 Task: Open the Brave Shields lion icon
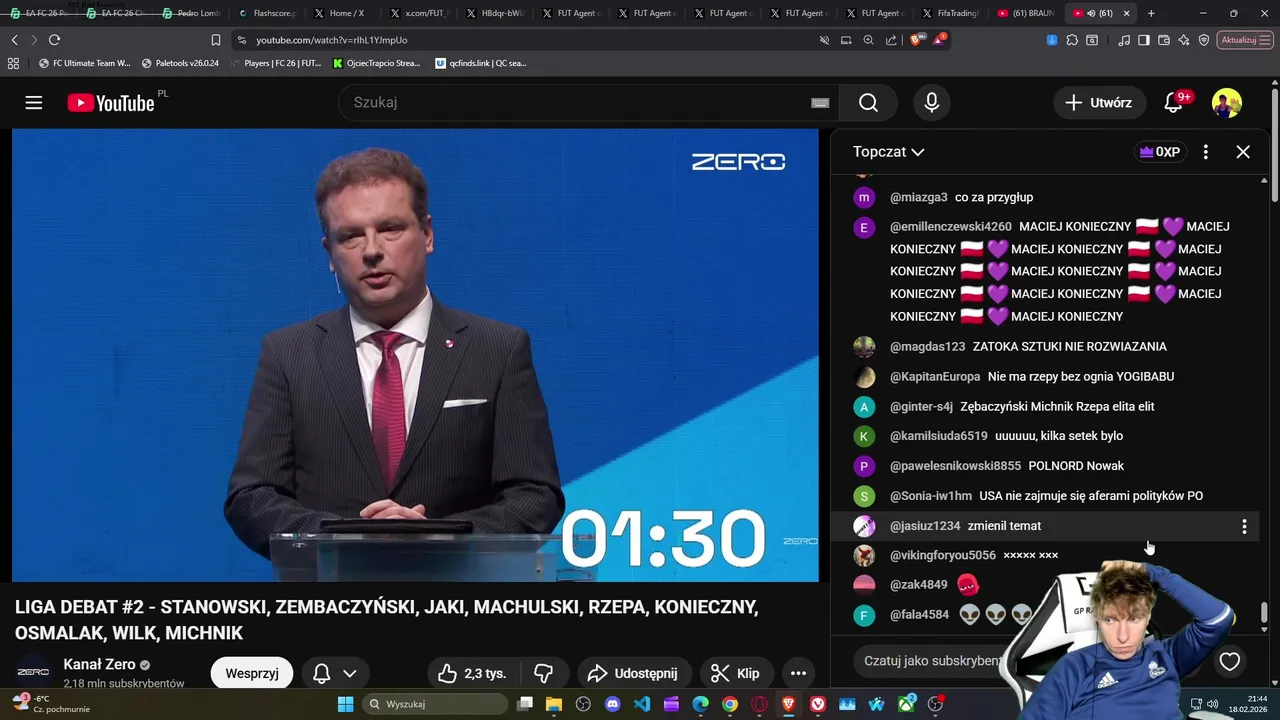point(915,40)
